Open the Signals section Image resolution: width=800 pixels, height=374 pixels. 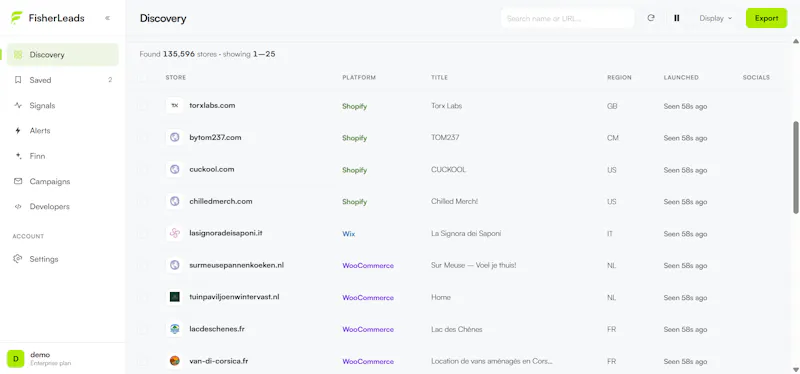63,106
